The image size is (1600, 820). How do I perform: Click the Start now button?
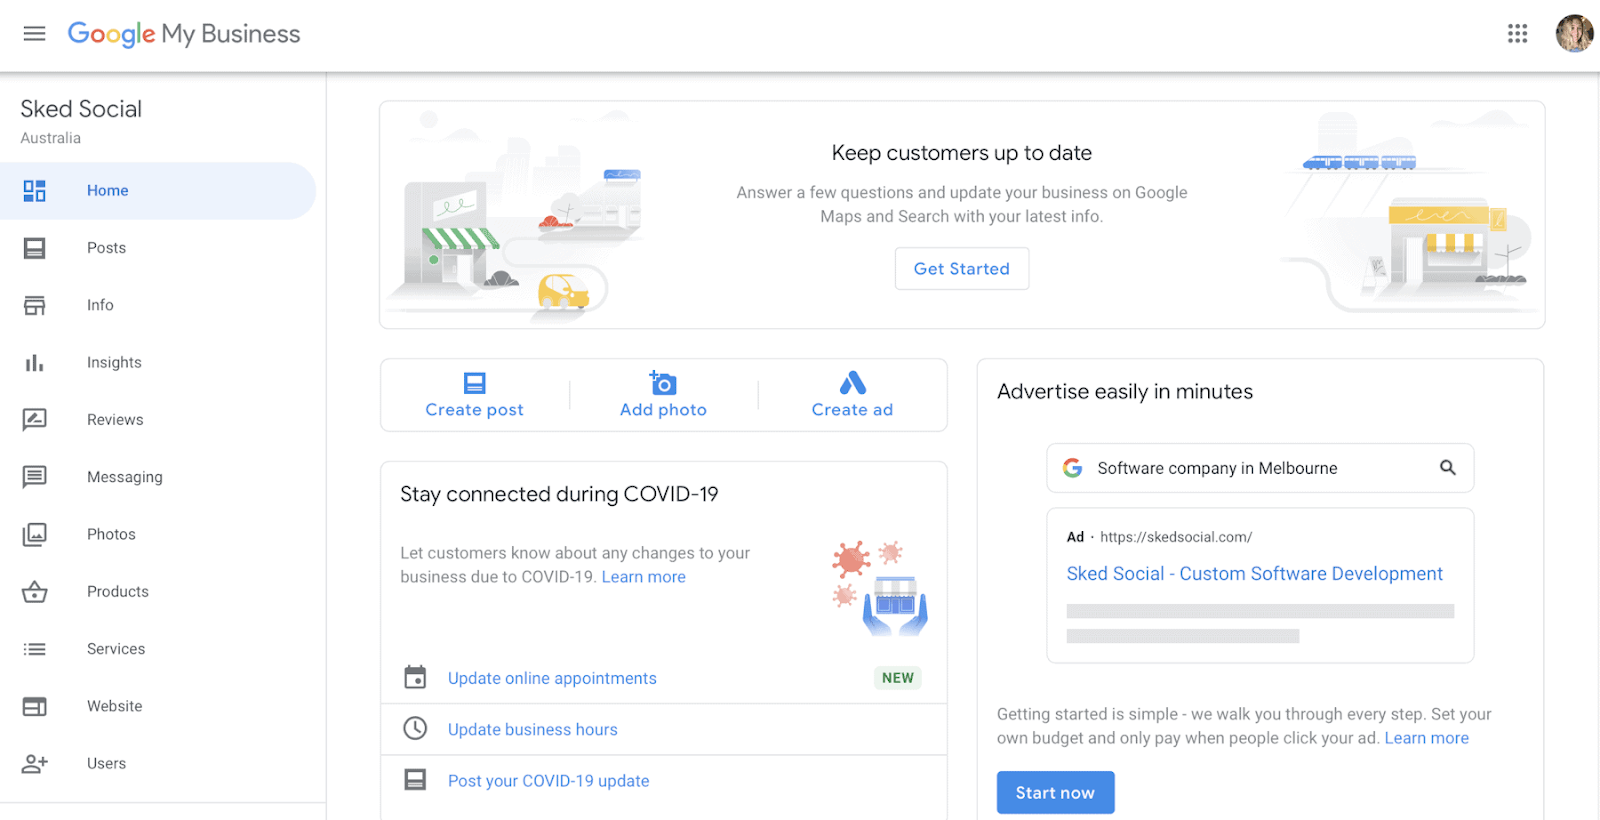pos(1056,793)
